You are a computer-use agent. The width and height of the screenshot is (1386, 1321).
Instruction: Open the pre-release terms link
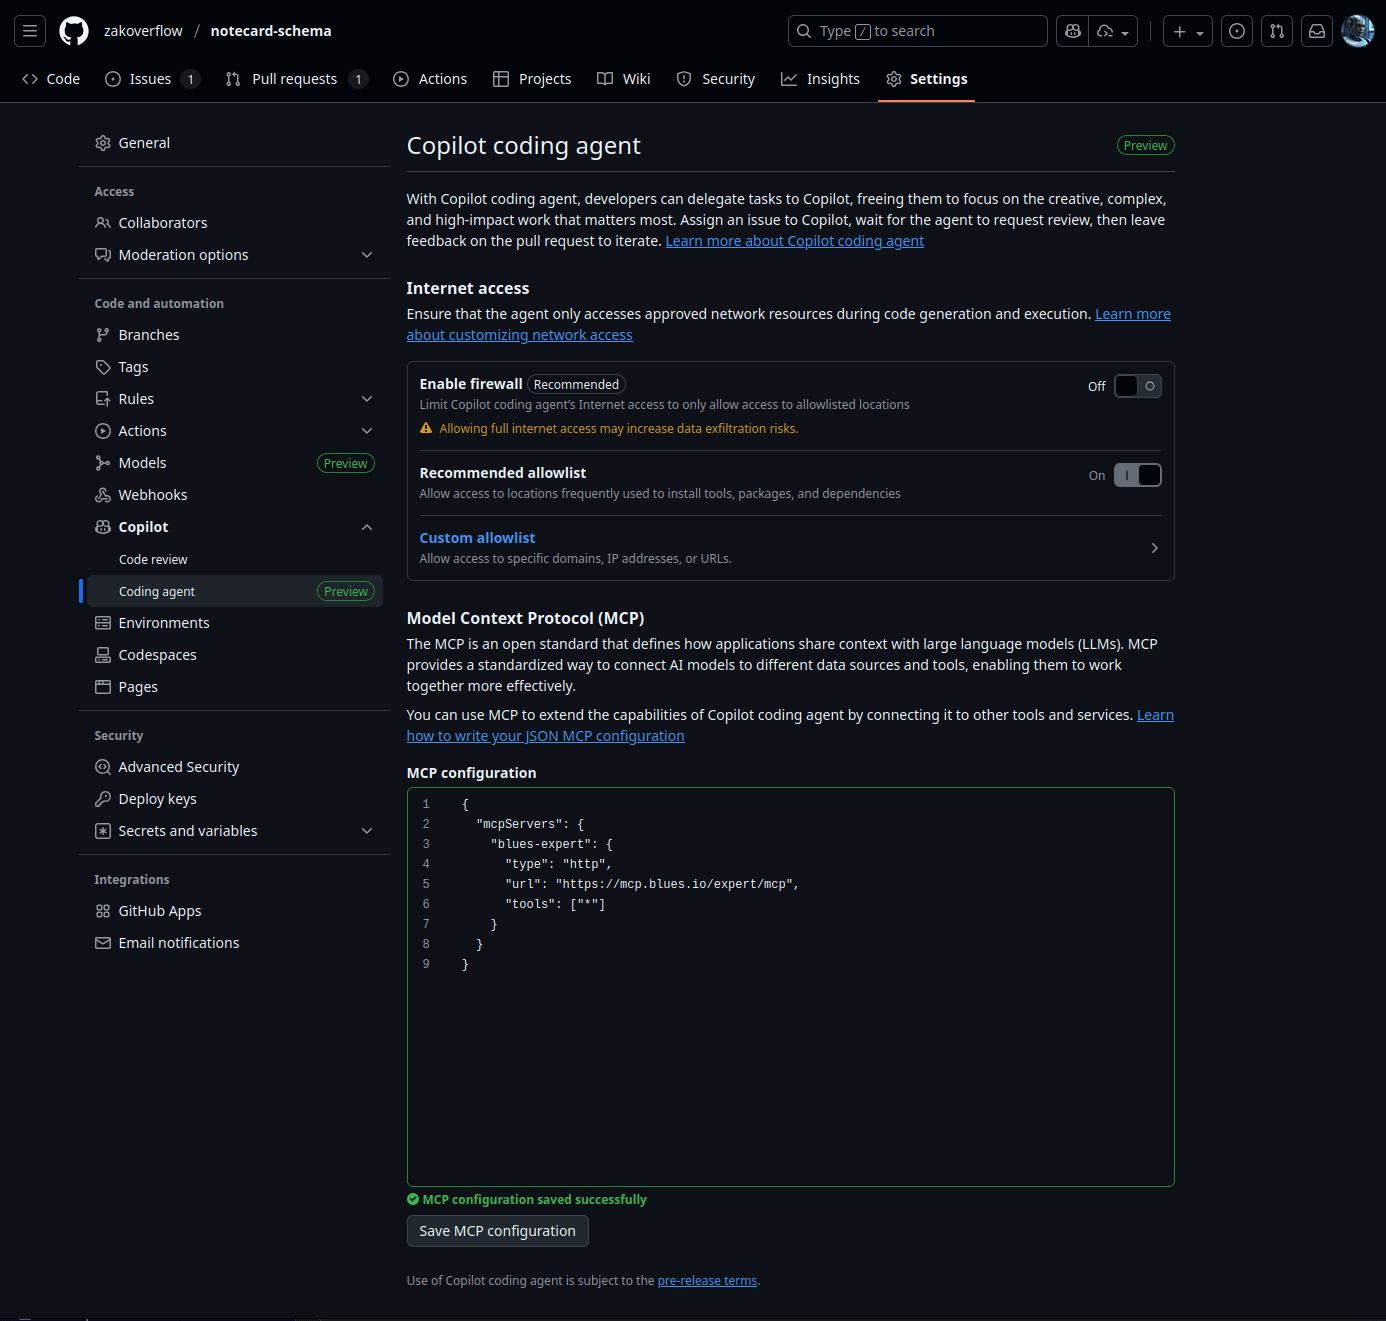707,1281
